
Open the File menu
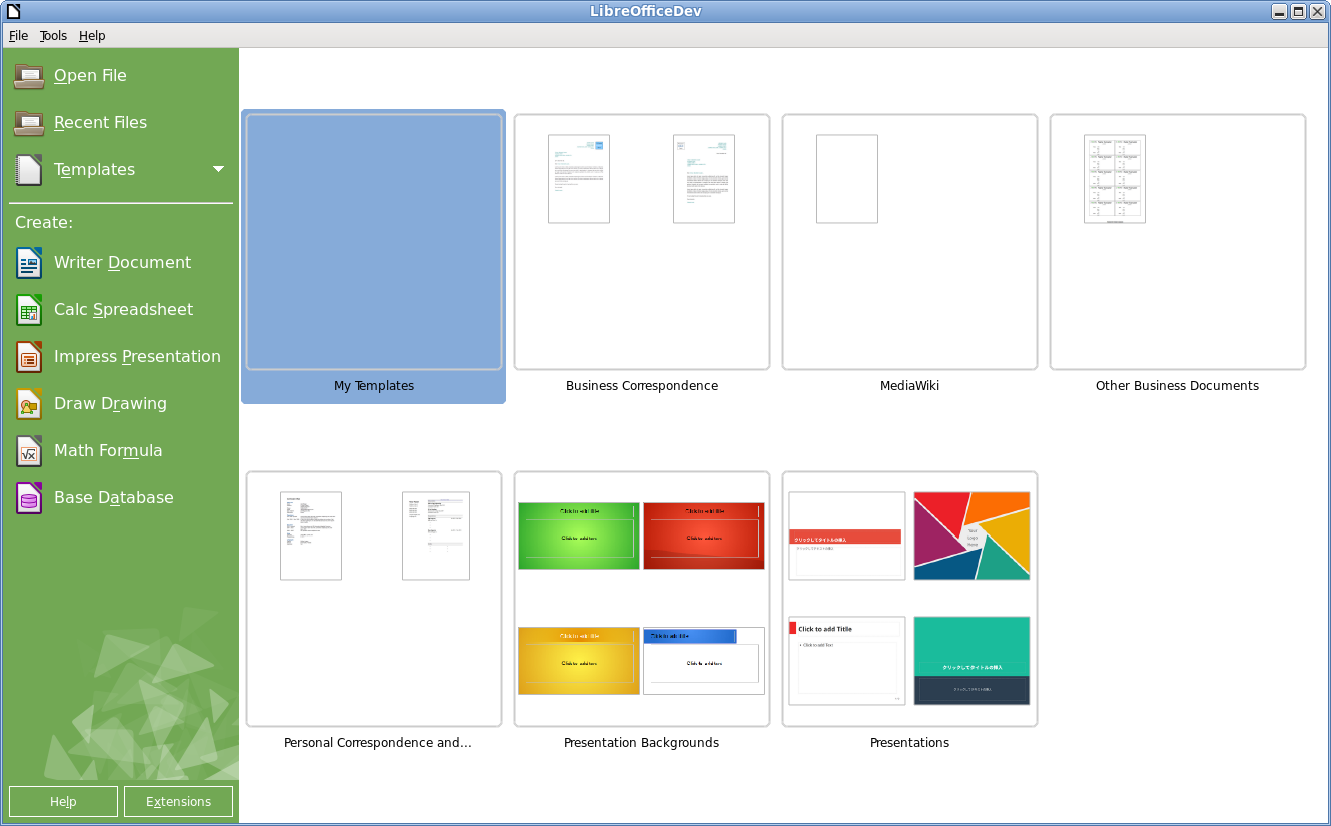pyautogui.click(x=18, y=36)
